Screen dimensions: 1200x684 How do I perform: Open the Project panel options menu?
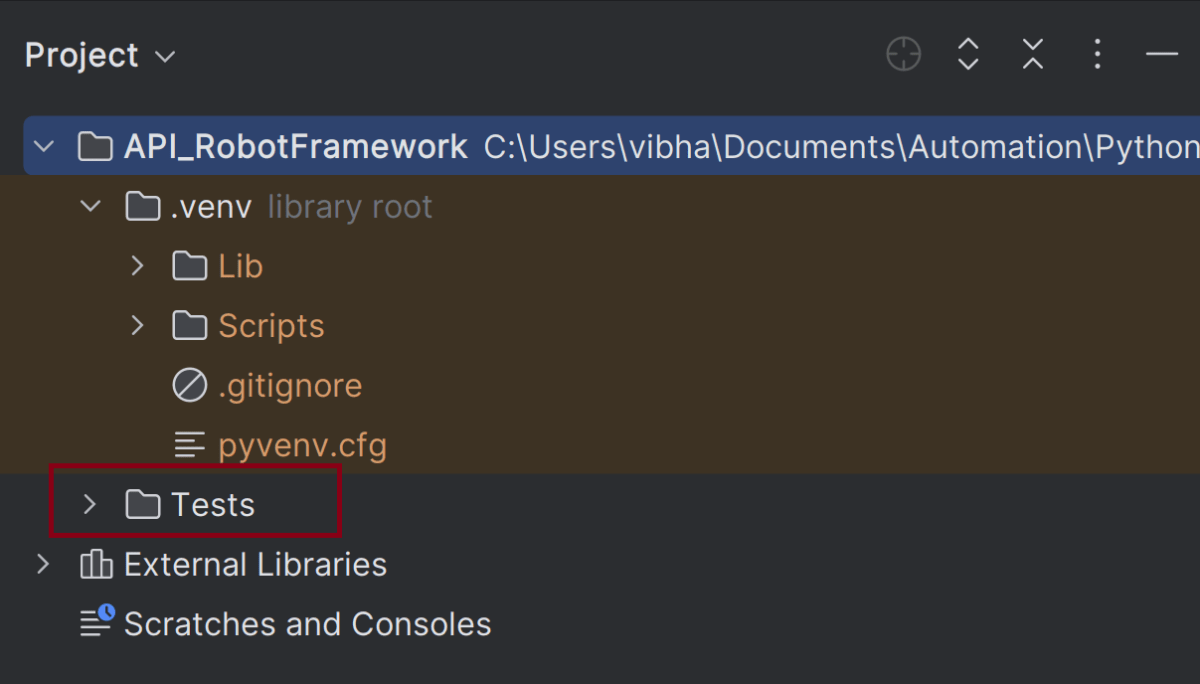coord(1097,54)
